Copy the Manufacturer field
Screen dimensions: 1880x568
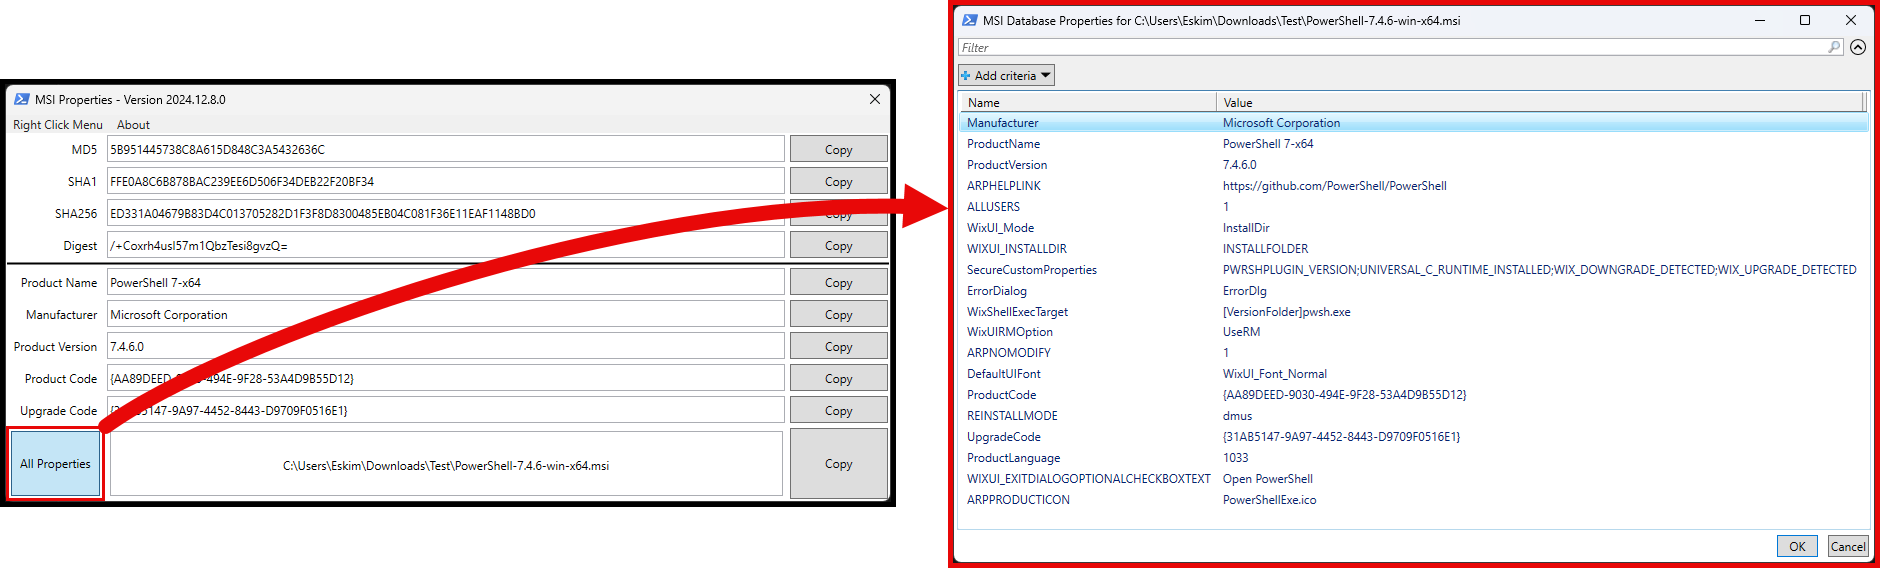(x=838, y=314)
